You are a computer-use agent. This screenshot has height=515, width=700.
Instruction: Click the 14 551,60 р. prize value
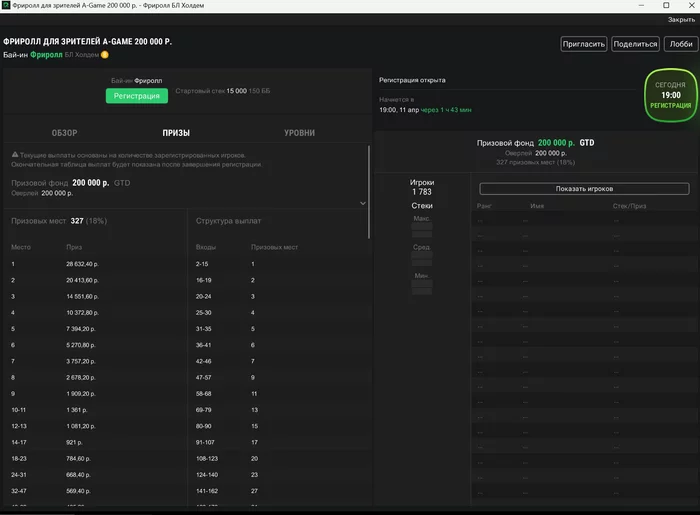82,296
